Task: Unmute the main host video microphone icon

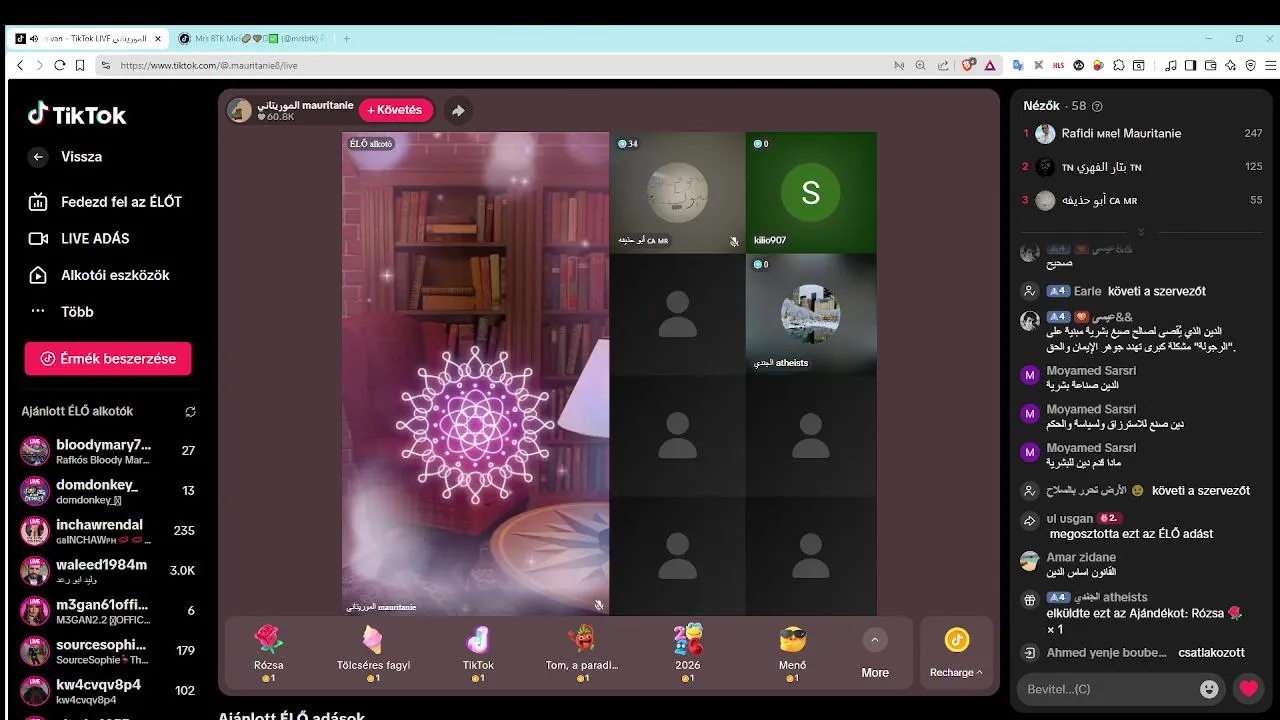Action: coord(598,605)
